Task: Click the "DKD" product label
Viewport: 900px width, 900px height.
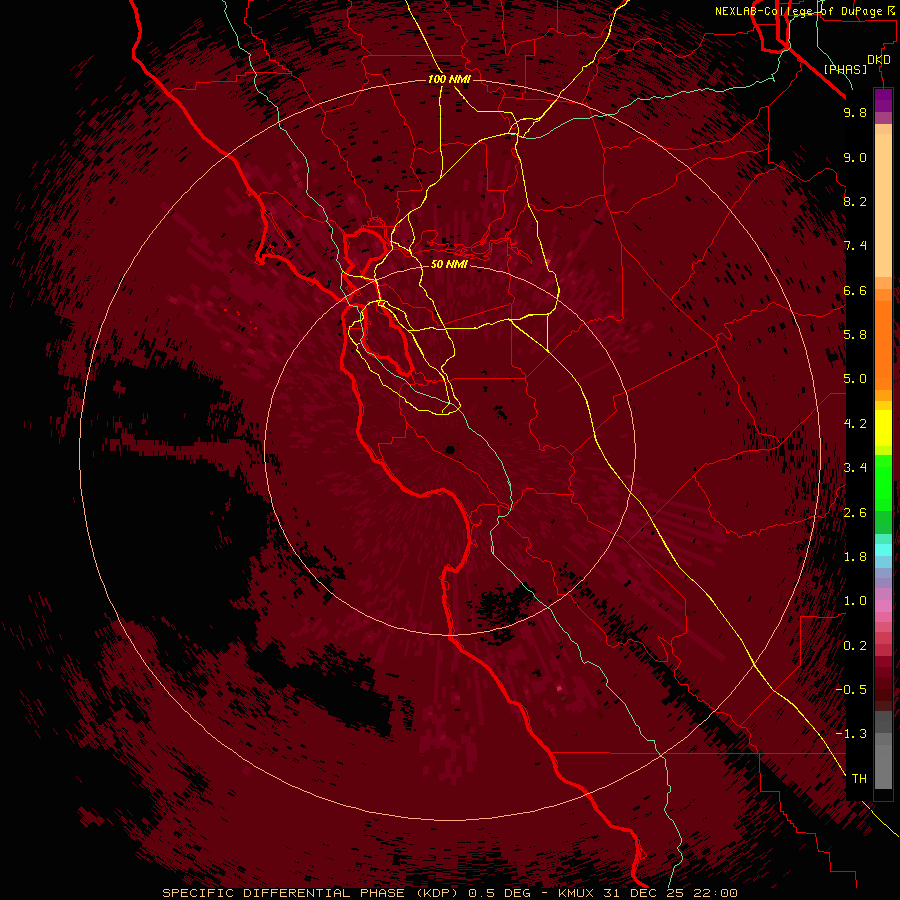Action: pos(879,59)
